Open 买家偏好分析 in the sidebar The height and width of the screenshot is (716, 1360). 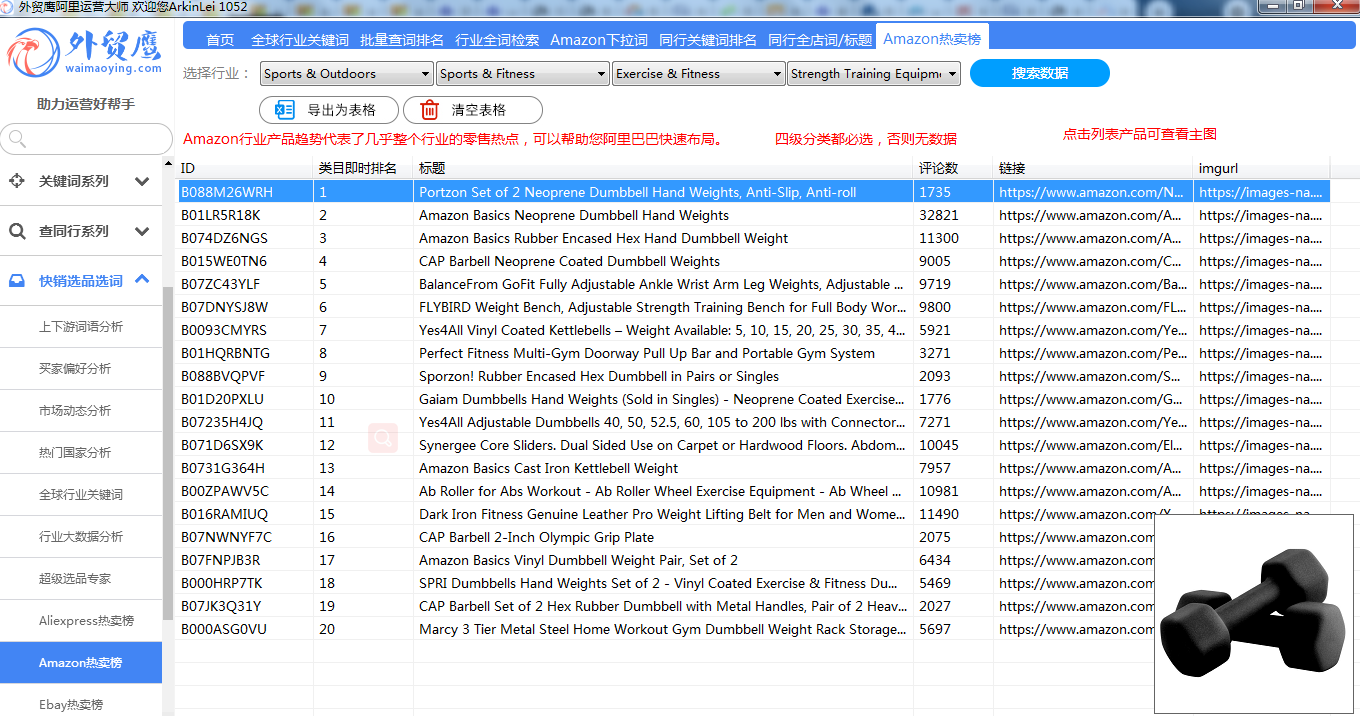[x=81, y=369]
